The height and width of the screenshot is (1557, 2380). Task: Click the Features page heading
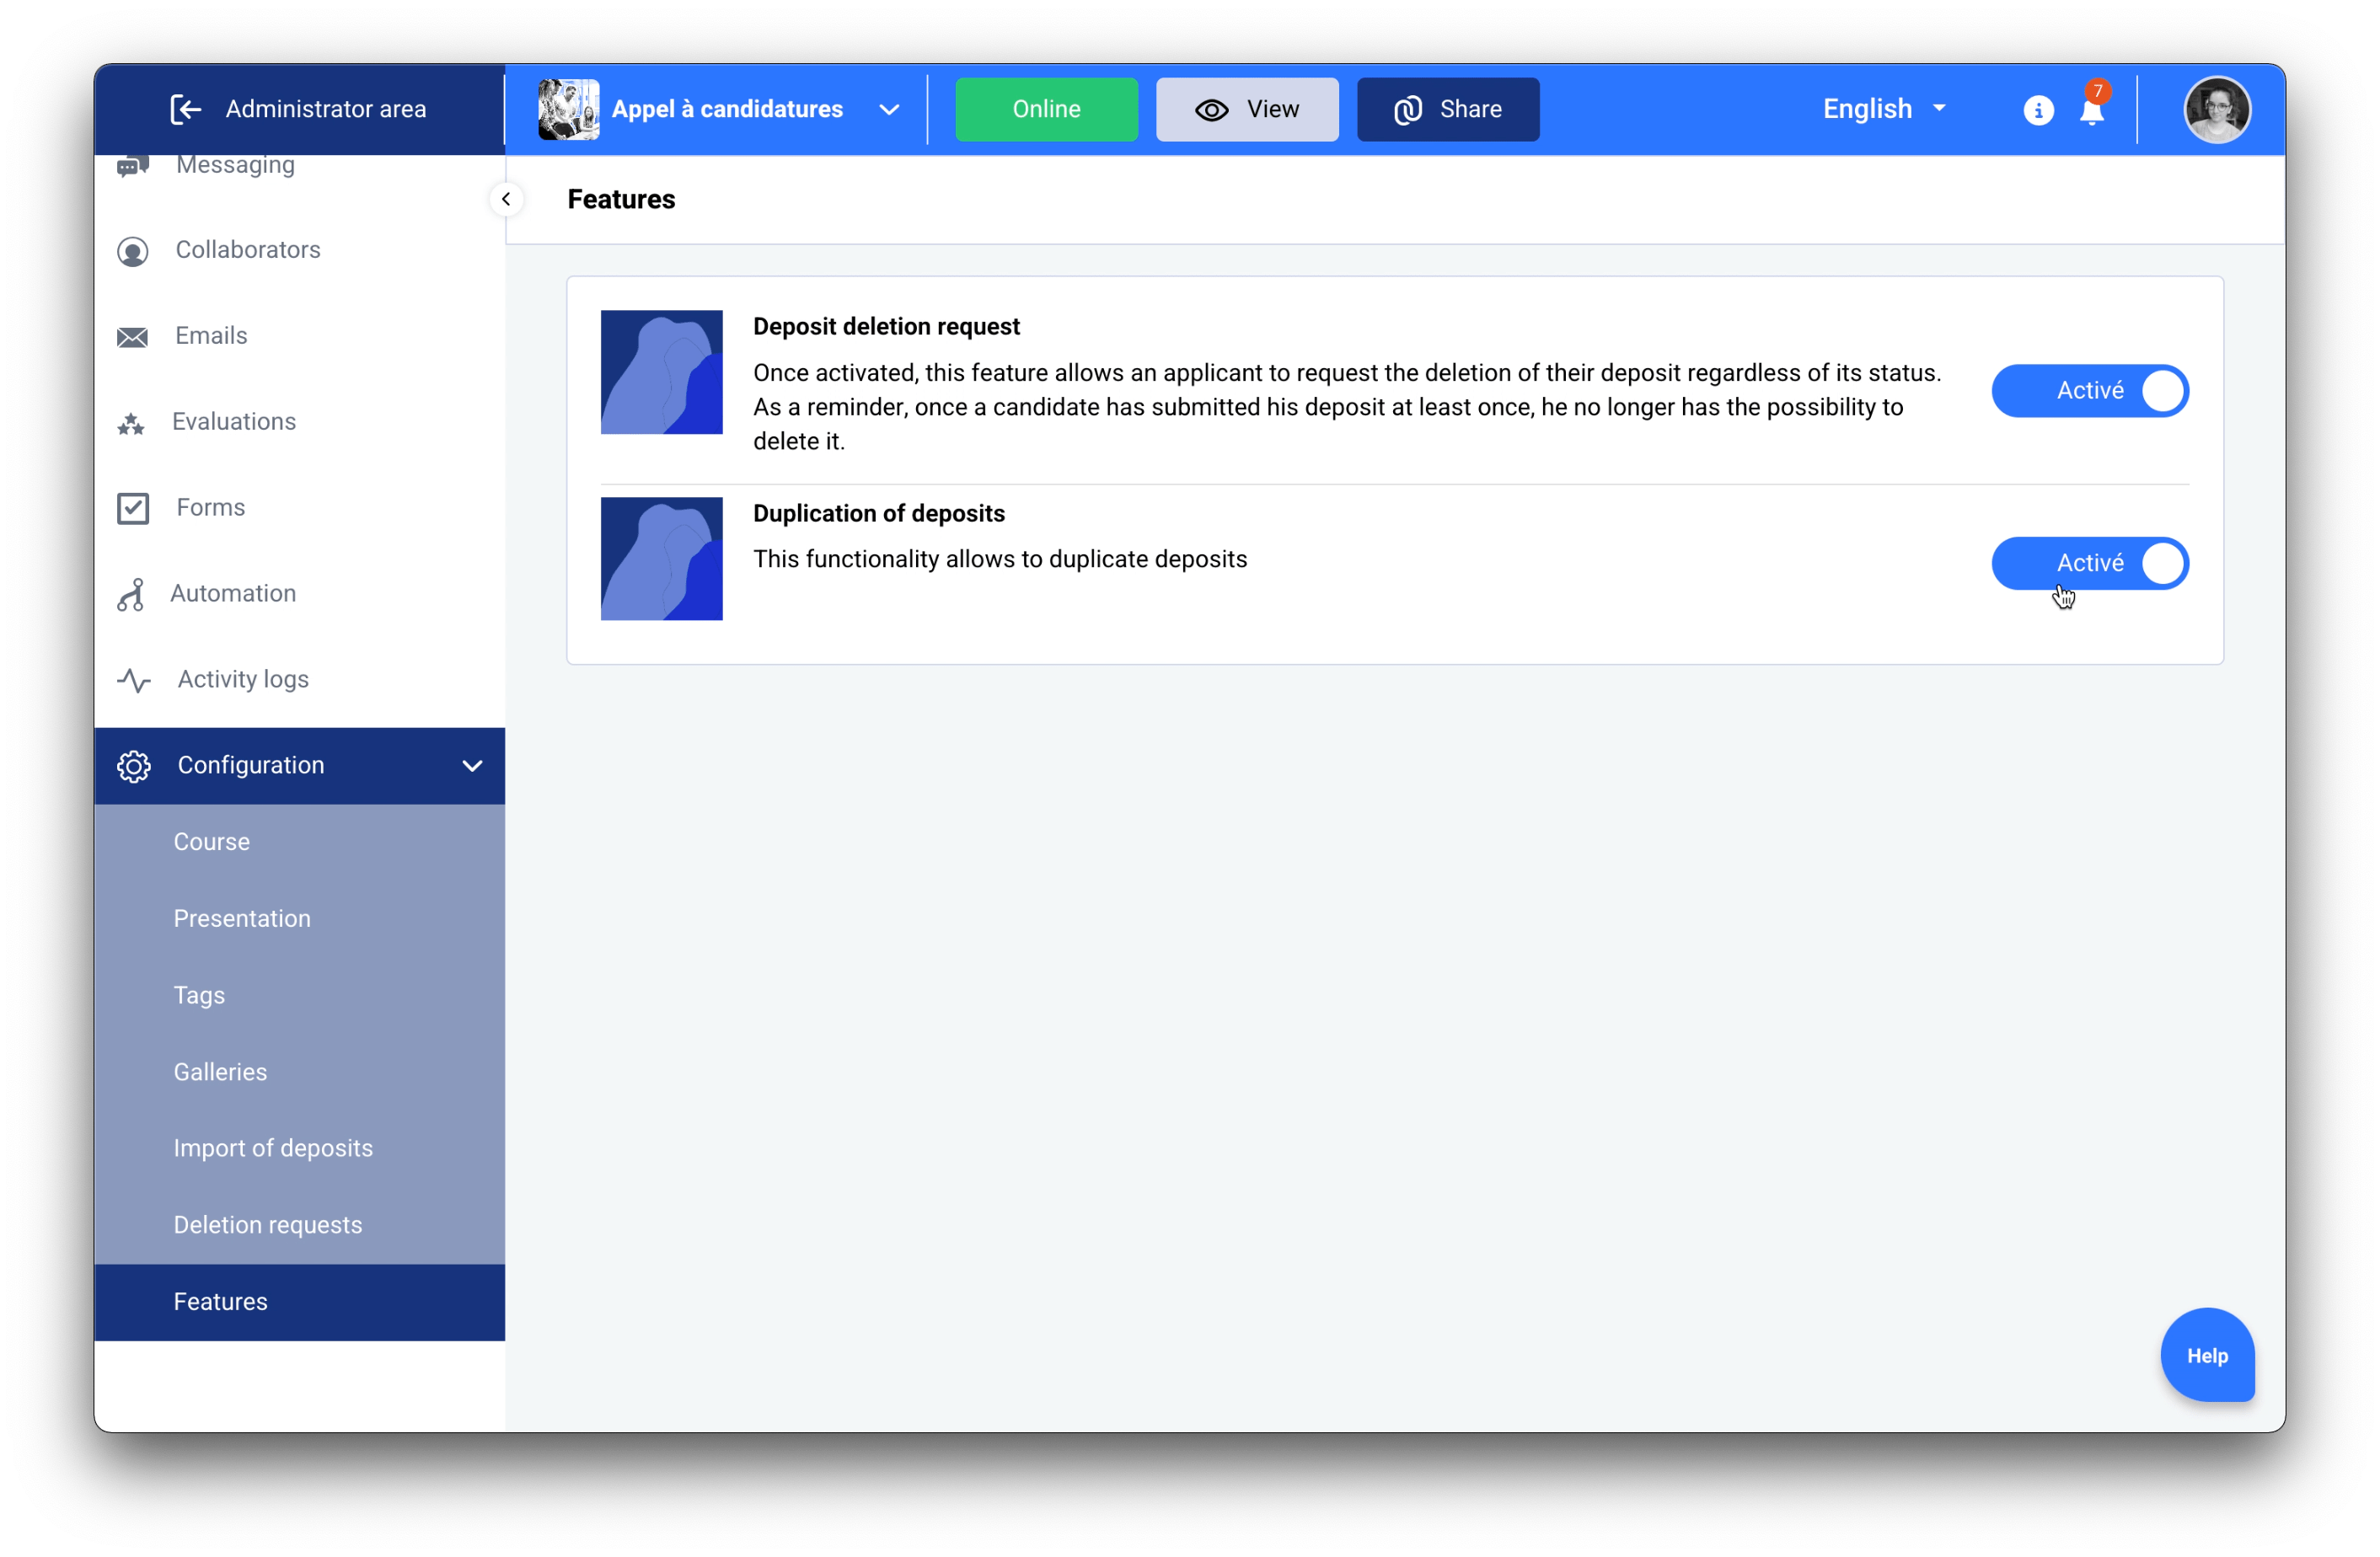[621, 199]
